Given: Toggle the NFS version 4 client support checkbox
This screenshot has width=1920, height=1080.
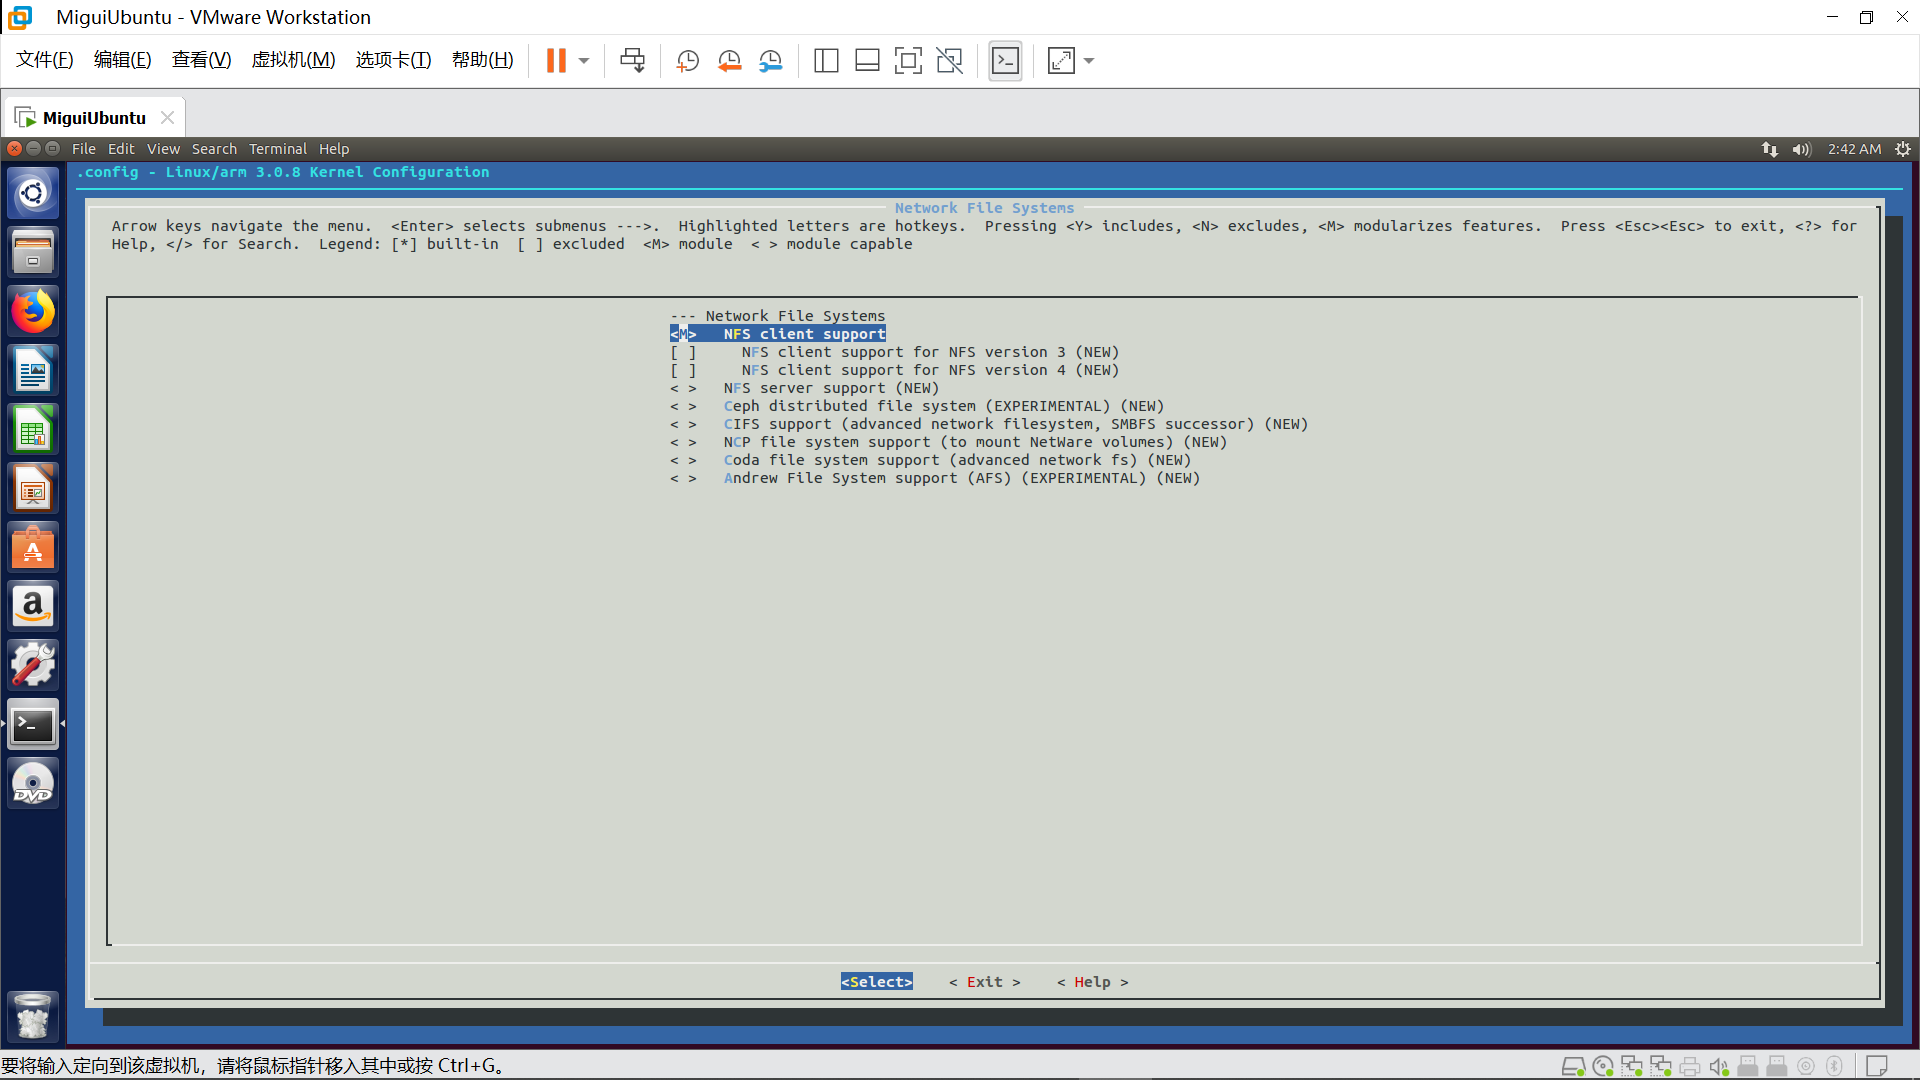Looking at the screenshot, I should pos(683,370).
